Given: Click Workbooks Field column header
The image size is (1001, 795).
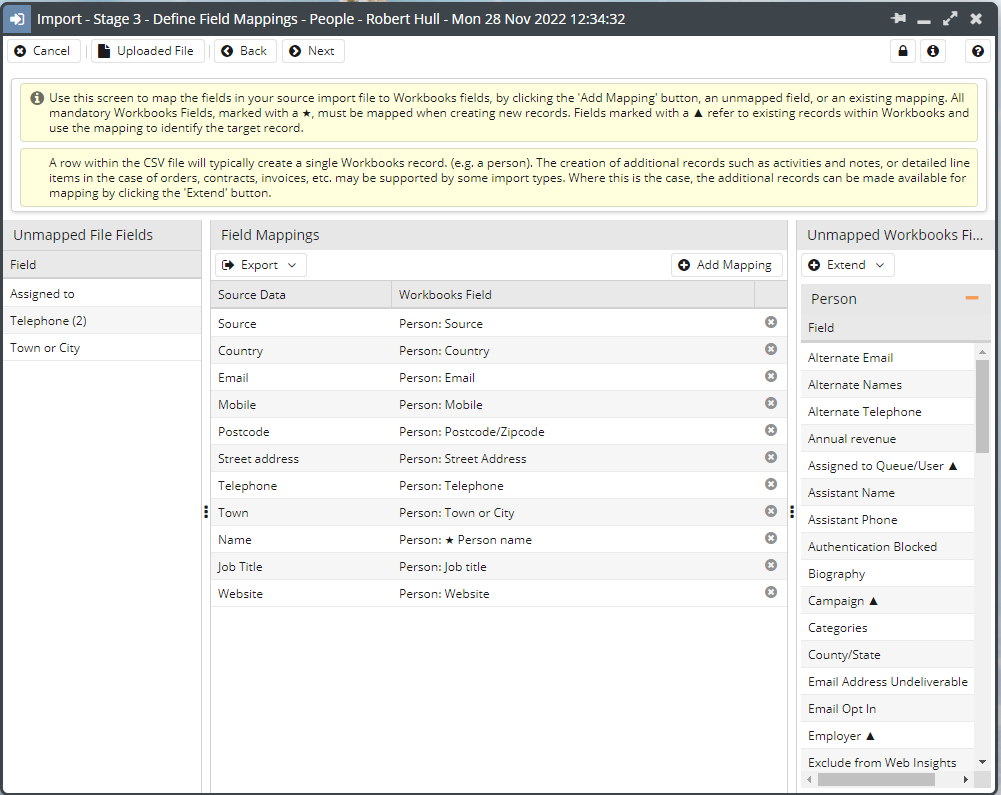Looking at the screenshot, I should [573, 294].
